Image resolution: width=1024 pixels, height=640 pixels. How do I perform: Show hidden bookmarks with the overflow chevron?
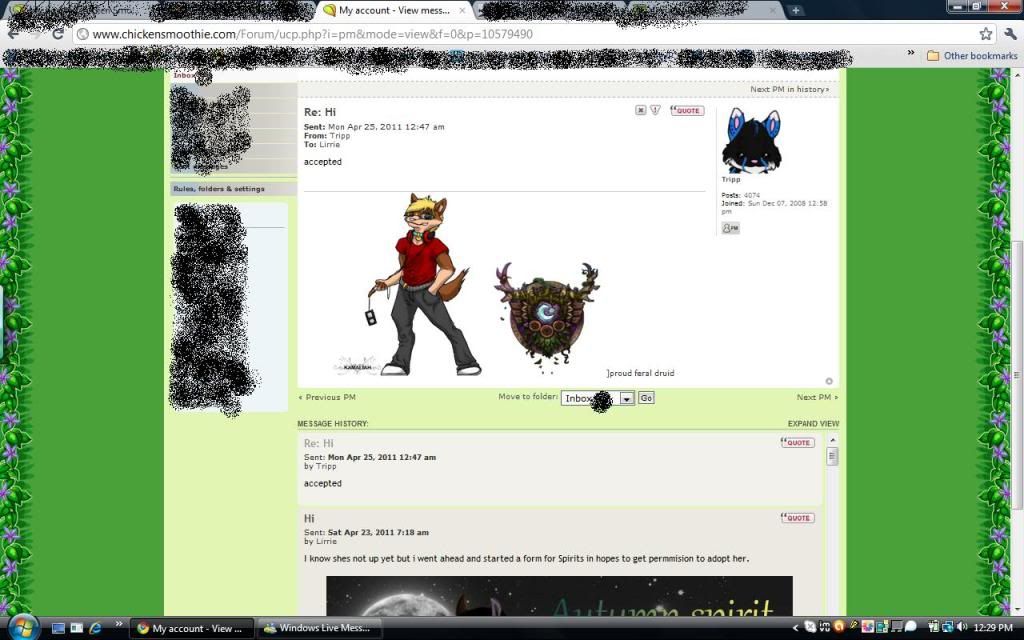point(911,54)
